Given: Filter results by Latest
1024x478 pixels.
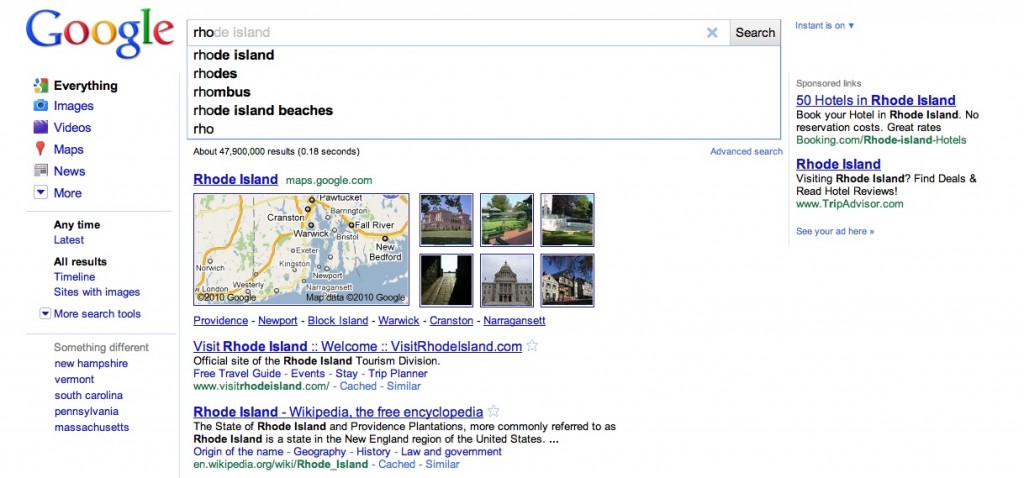Looking at the screenshot, I should (69, 240).
